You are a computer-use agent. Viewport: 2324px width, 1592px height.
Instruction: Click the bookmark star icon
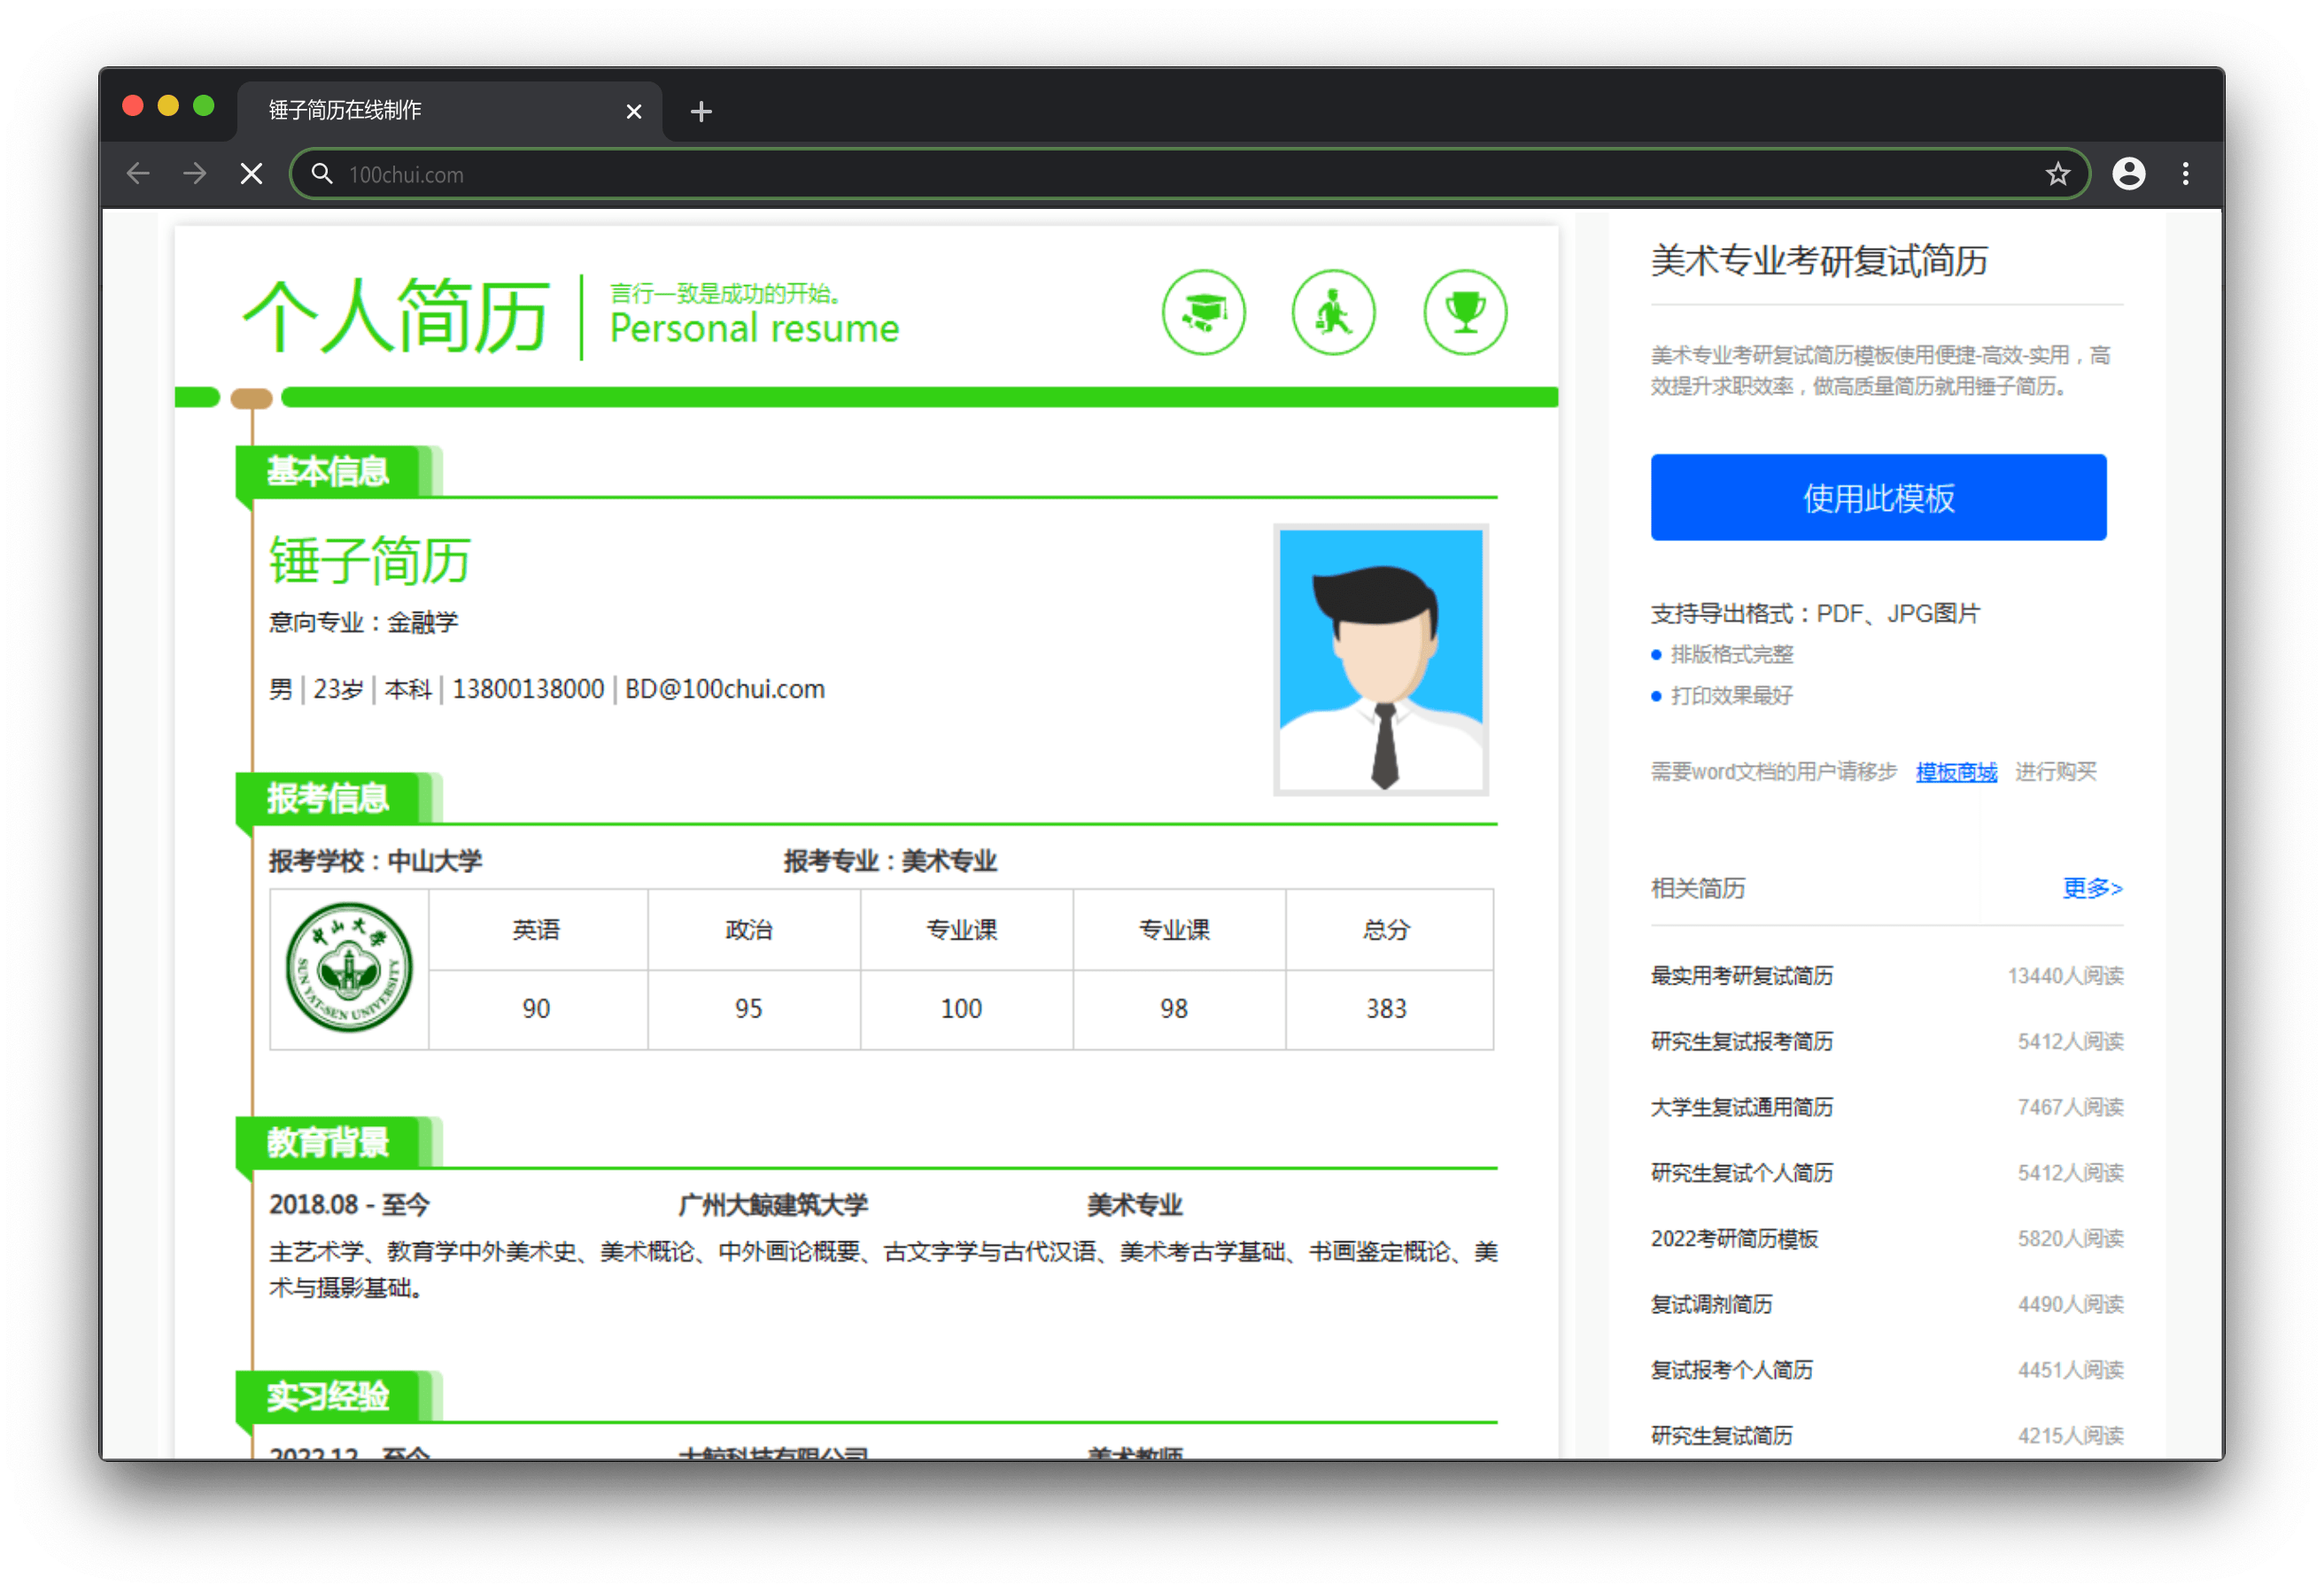(2057, 174)
